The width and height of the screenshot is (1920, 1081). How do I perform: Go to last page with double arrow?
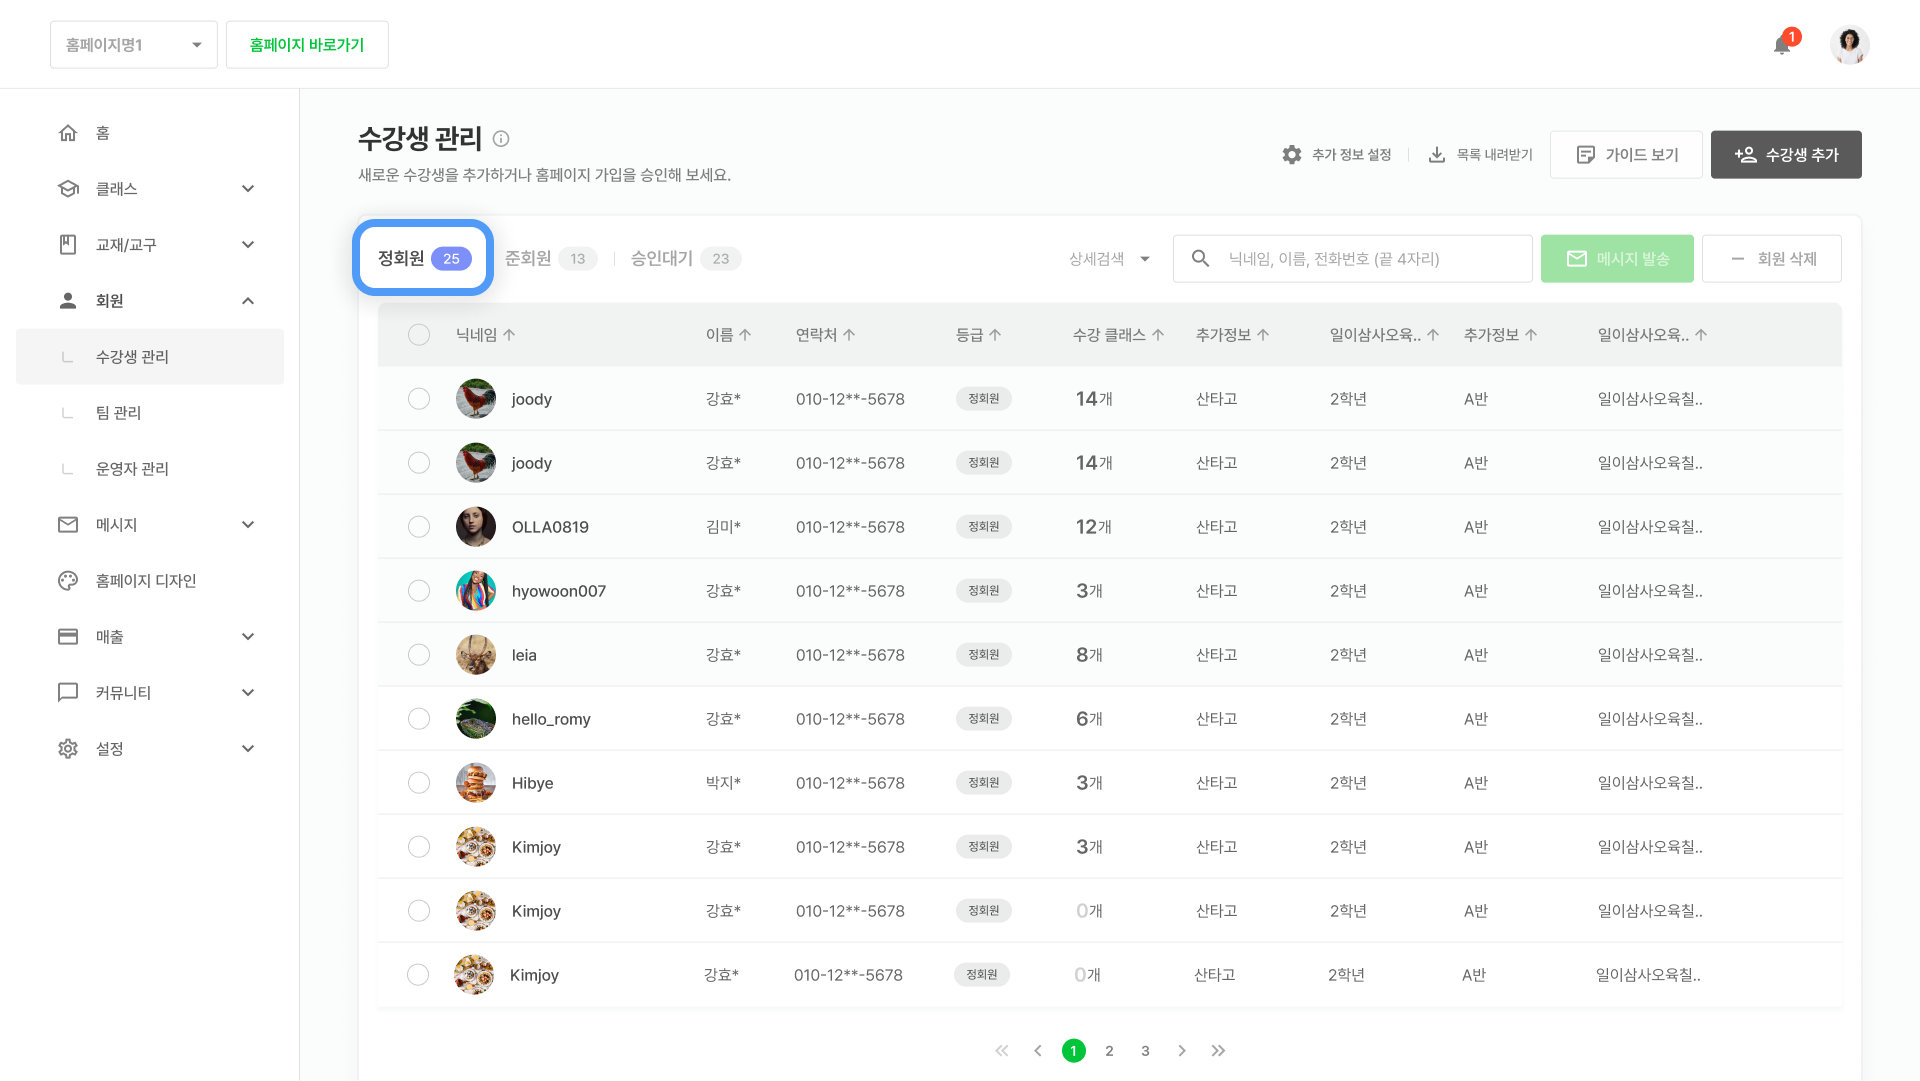click(x=1218, y=1051)
